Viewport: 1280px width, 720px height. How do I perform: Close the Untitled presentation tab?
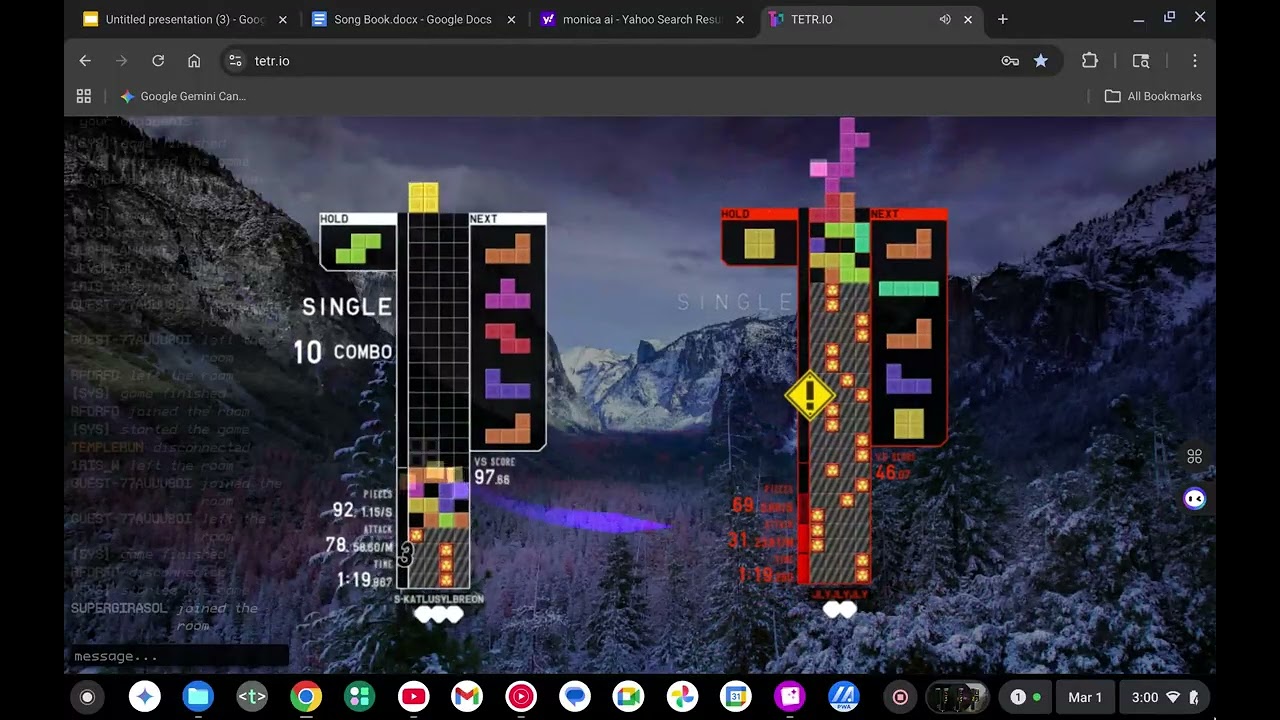[x=283, y=19]
